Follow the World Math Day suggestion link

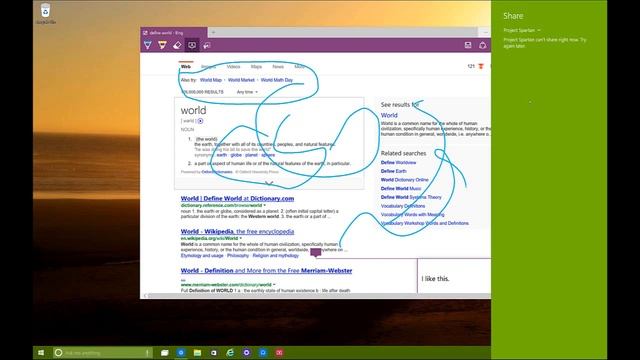coord(277,80)
